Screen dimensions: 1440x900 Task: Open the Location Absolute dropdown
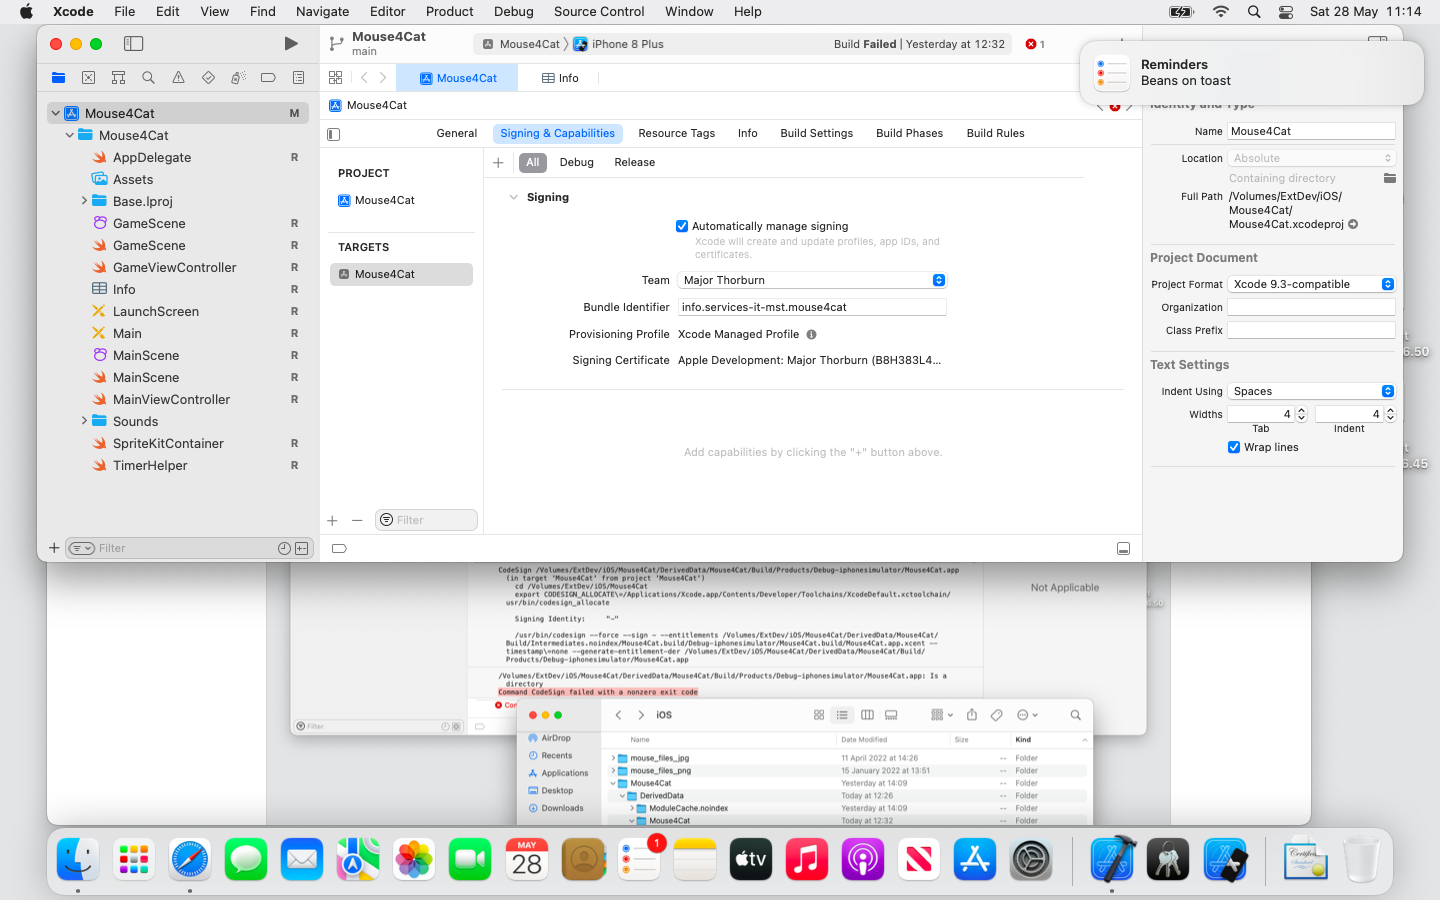(1311, 158)
